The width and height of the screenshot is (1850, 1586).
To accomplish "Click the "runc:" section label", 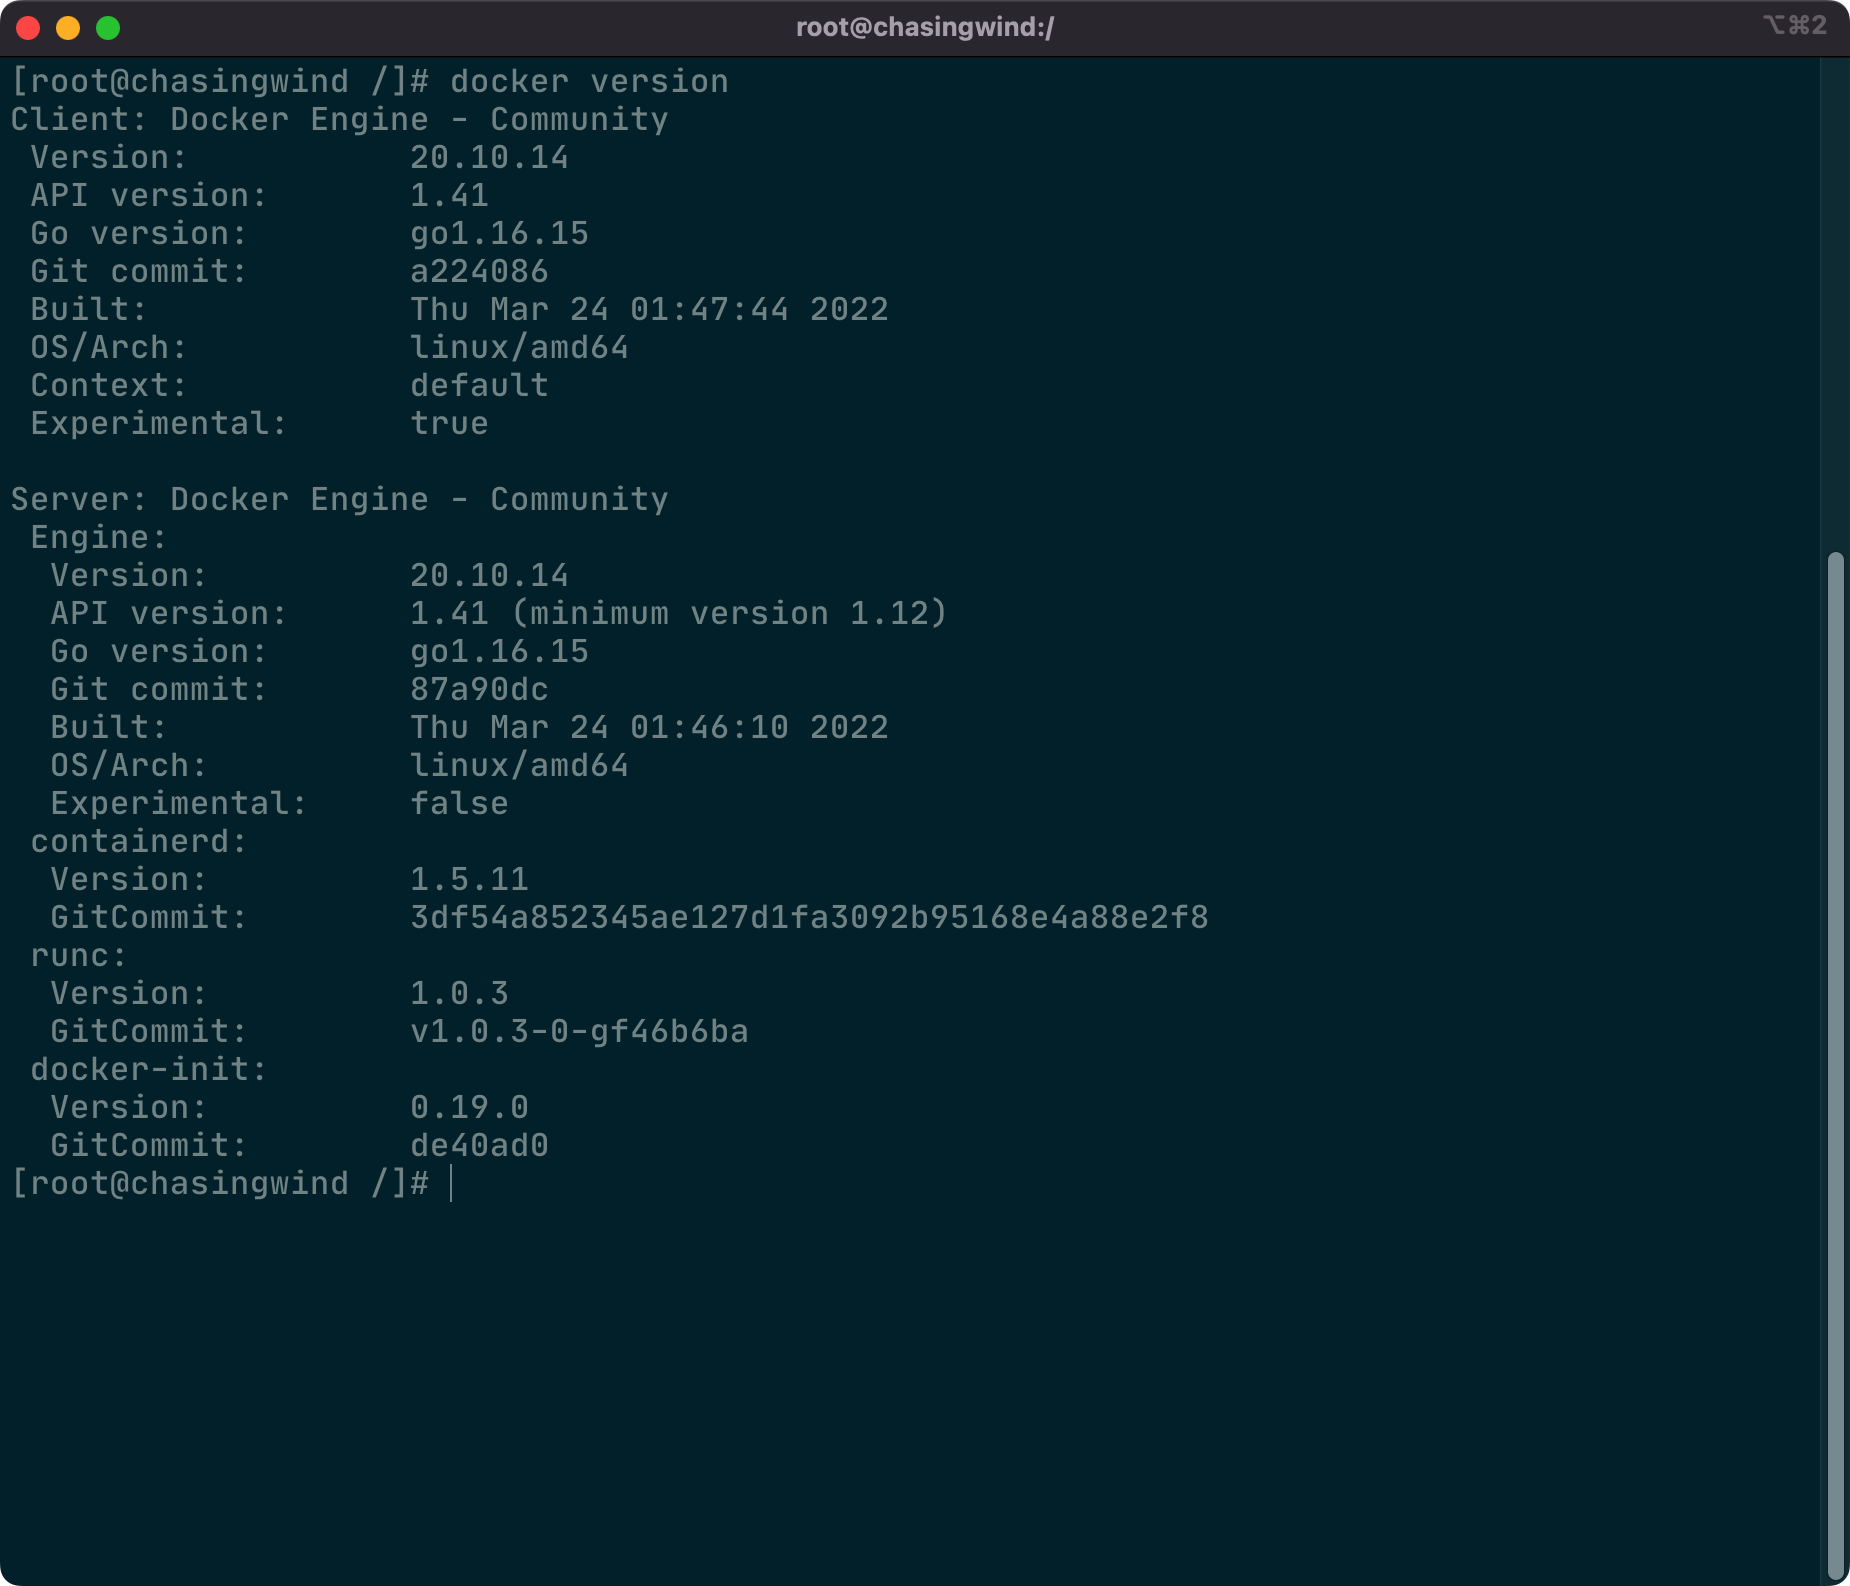I will click(x=79, y=955).
